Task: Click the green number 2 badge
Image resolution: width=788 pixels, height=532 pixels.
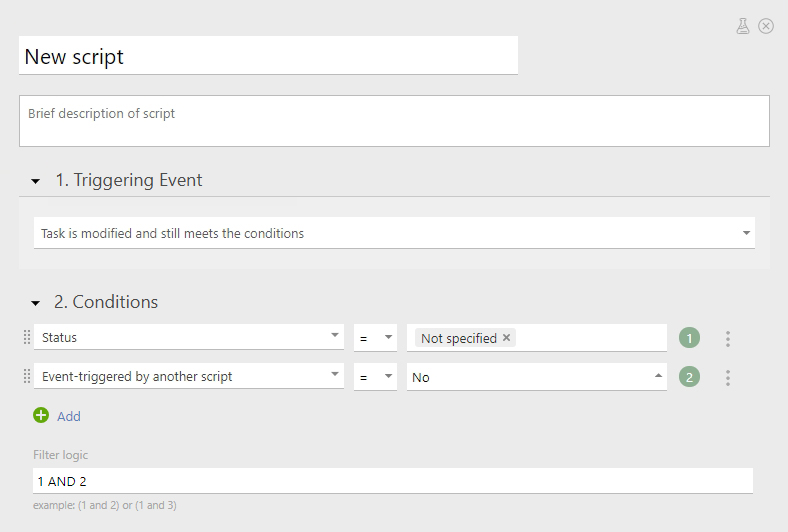Action: [x=689, y=377]
